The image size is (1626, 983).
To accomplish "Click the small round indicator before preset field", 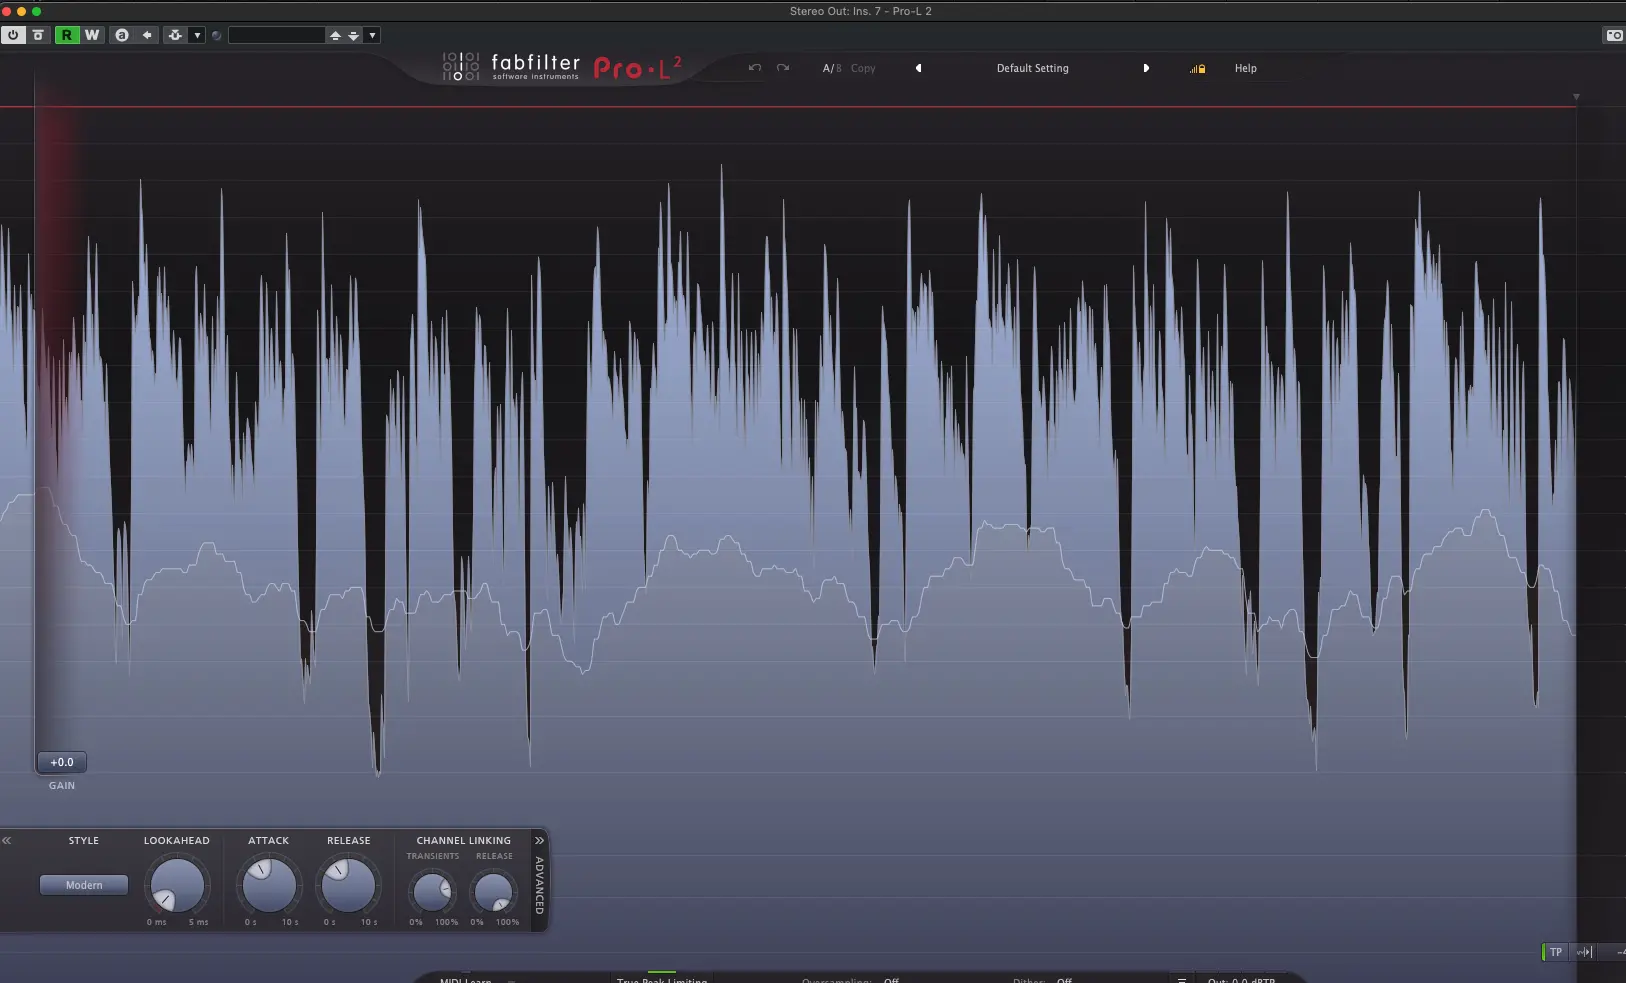I will [216, 35].
